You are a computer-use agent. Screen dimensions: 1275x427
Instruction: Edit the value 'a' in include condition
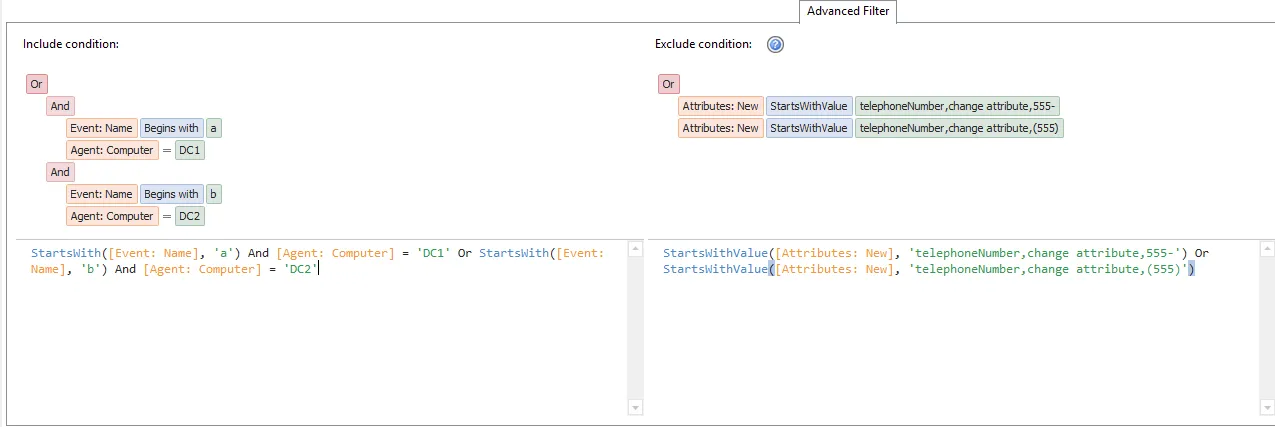[215, 128]
